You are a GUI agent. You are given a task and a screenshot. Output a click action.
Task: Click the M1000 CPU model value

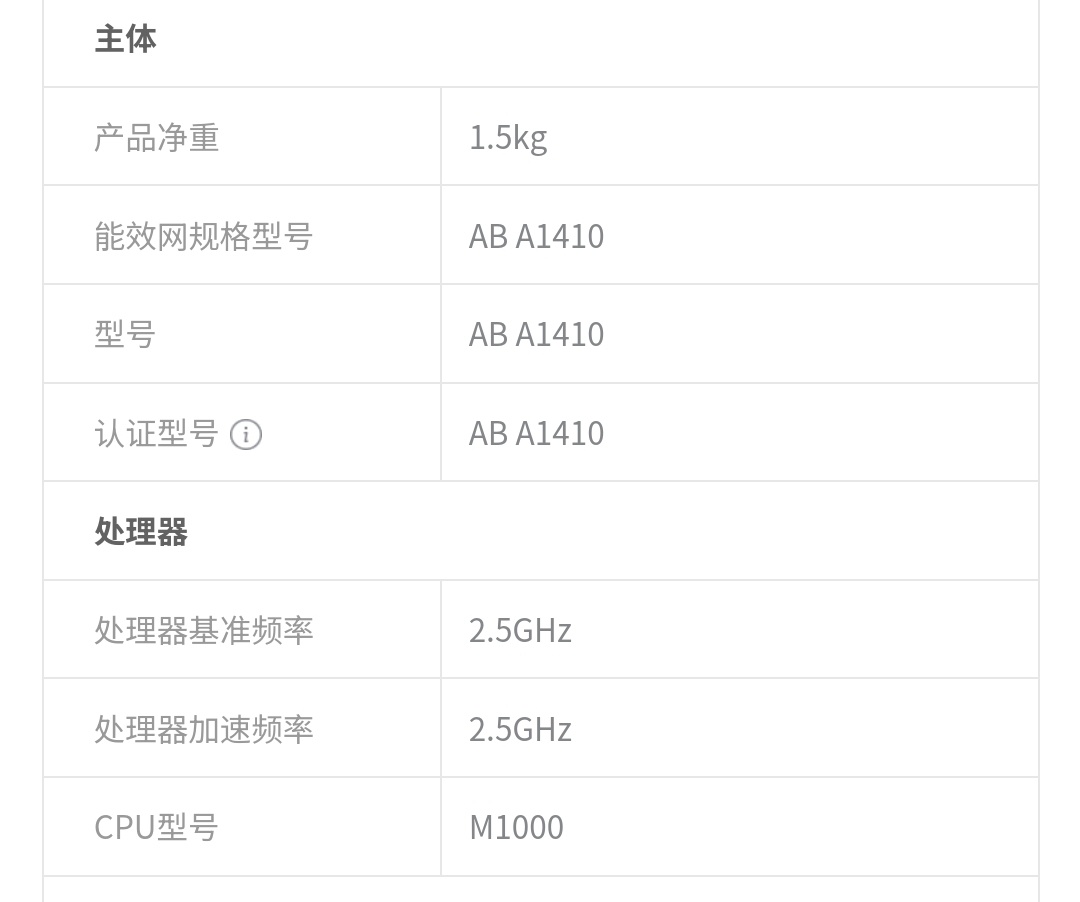tap(517, 828)
